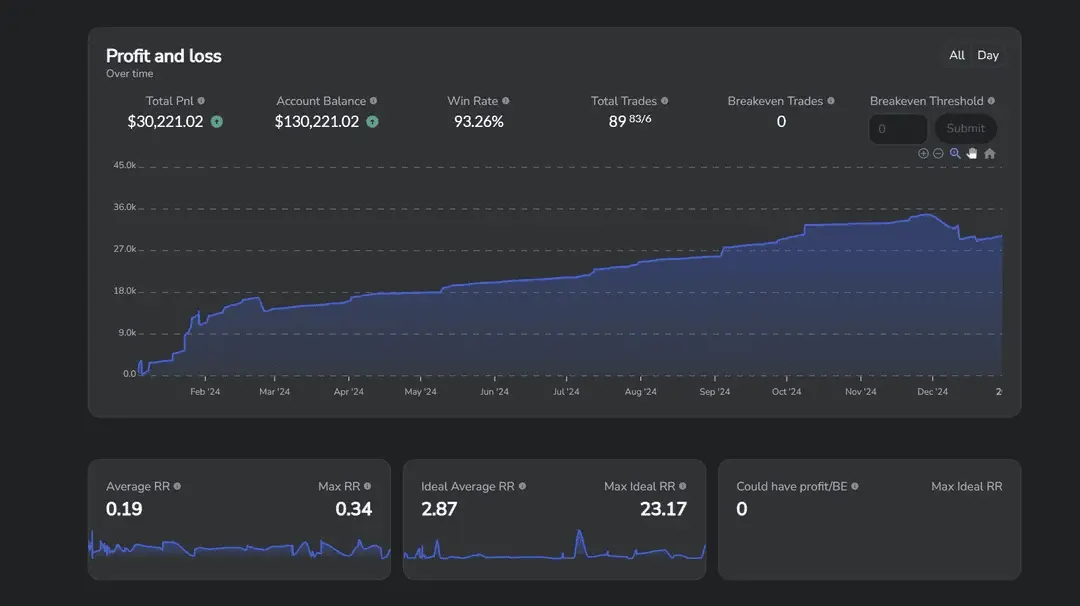This screenshot has height=606, width=1080.
Task: Click info icon beside Total Trades
Action: (665, 101)
